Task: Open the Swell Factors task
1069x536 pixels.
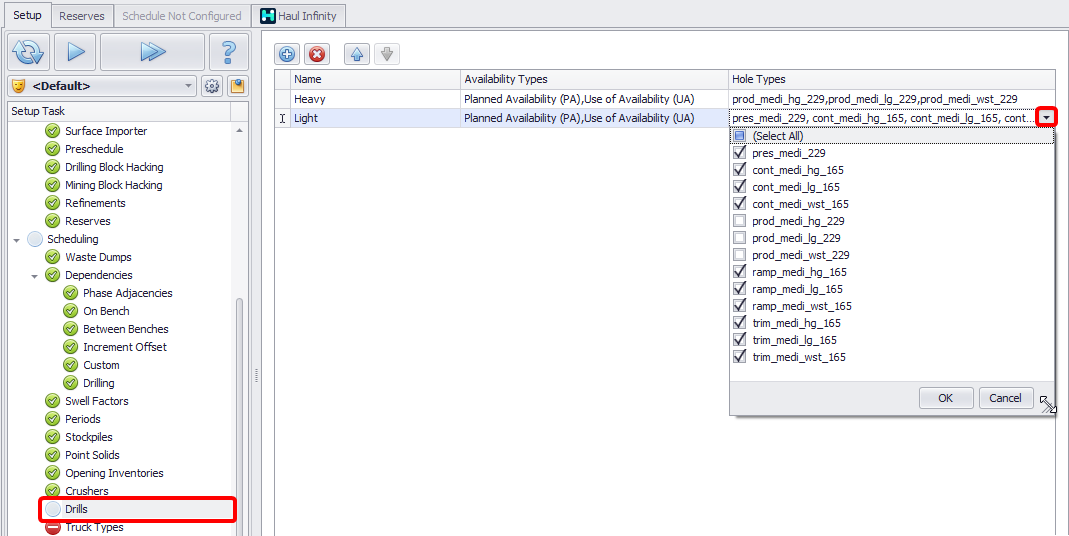Action: [97, 401]
